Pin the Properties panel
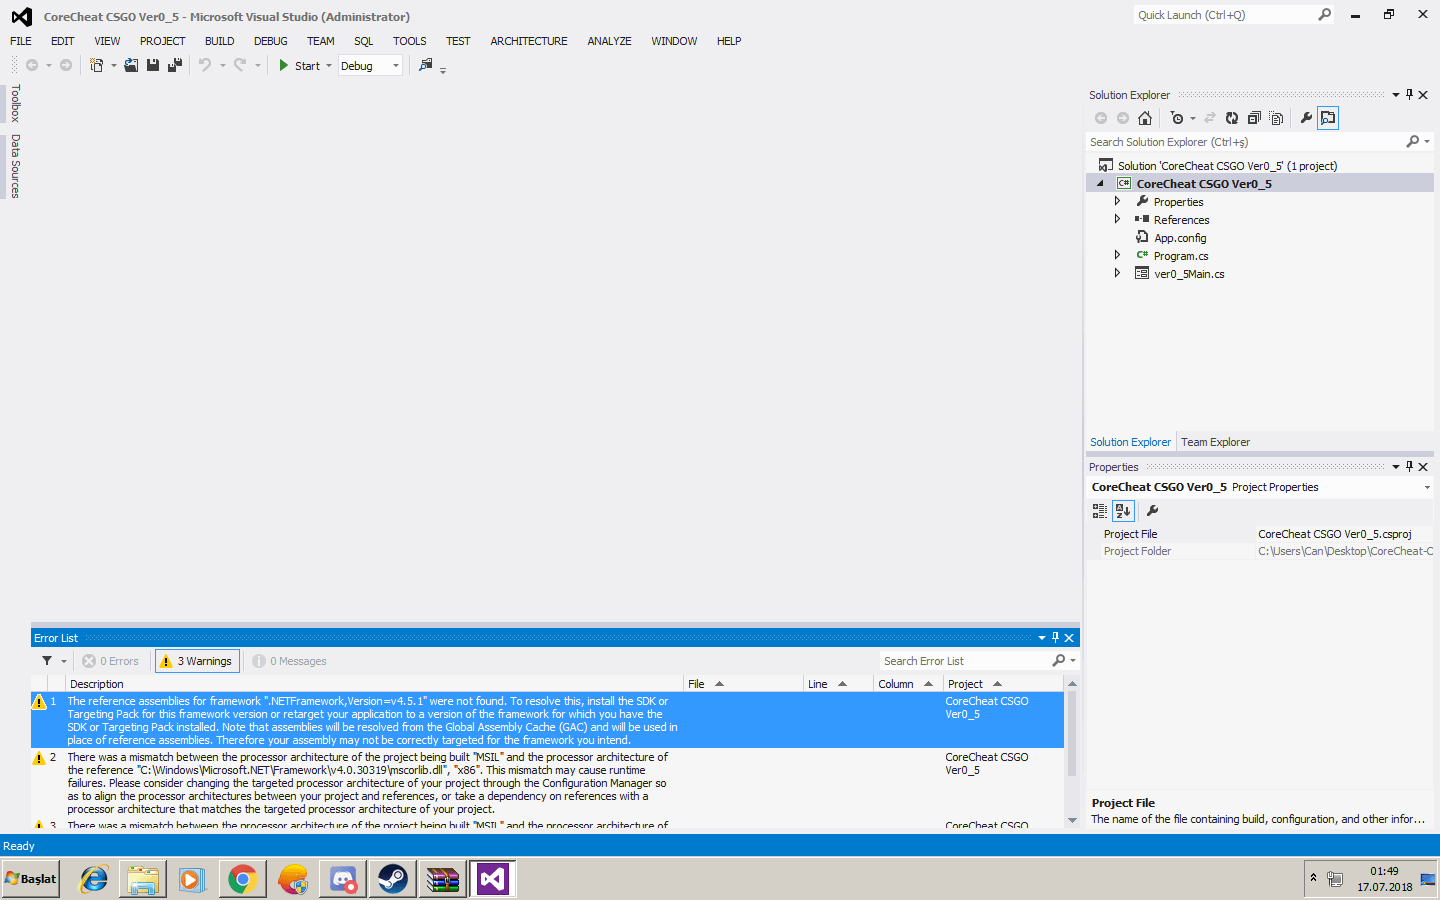The image size is (1440, 900). 1410,467
